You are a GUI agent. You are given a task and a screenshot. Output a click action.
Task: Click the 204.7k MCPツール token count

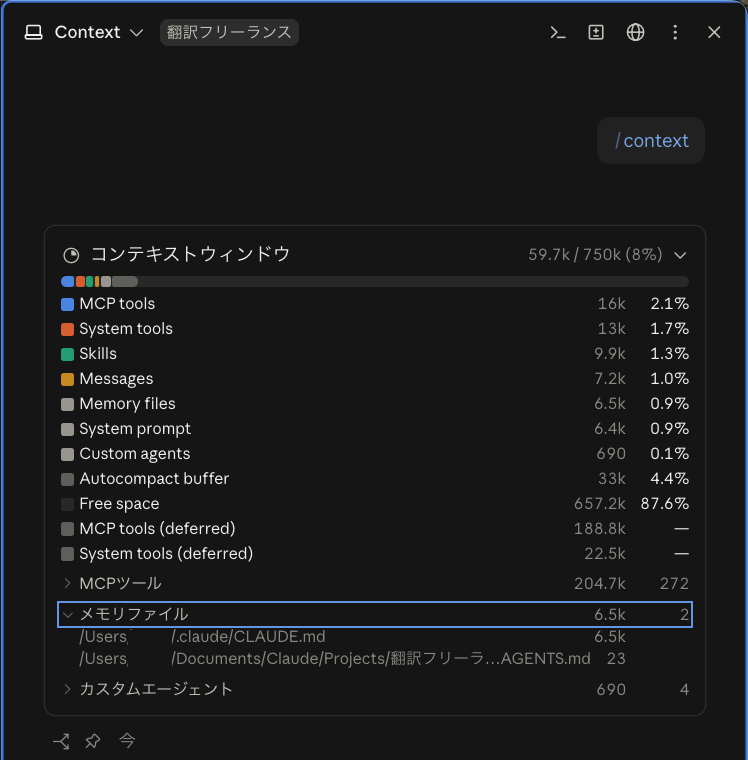(600, 584)
